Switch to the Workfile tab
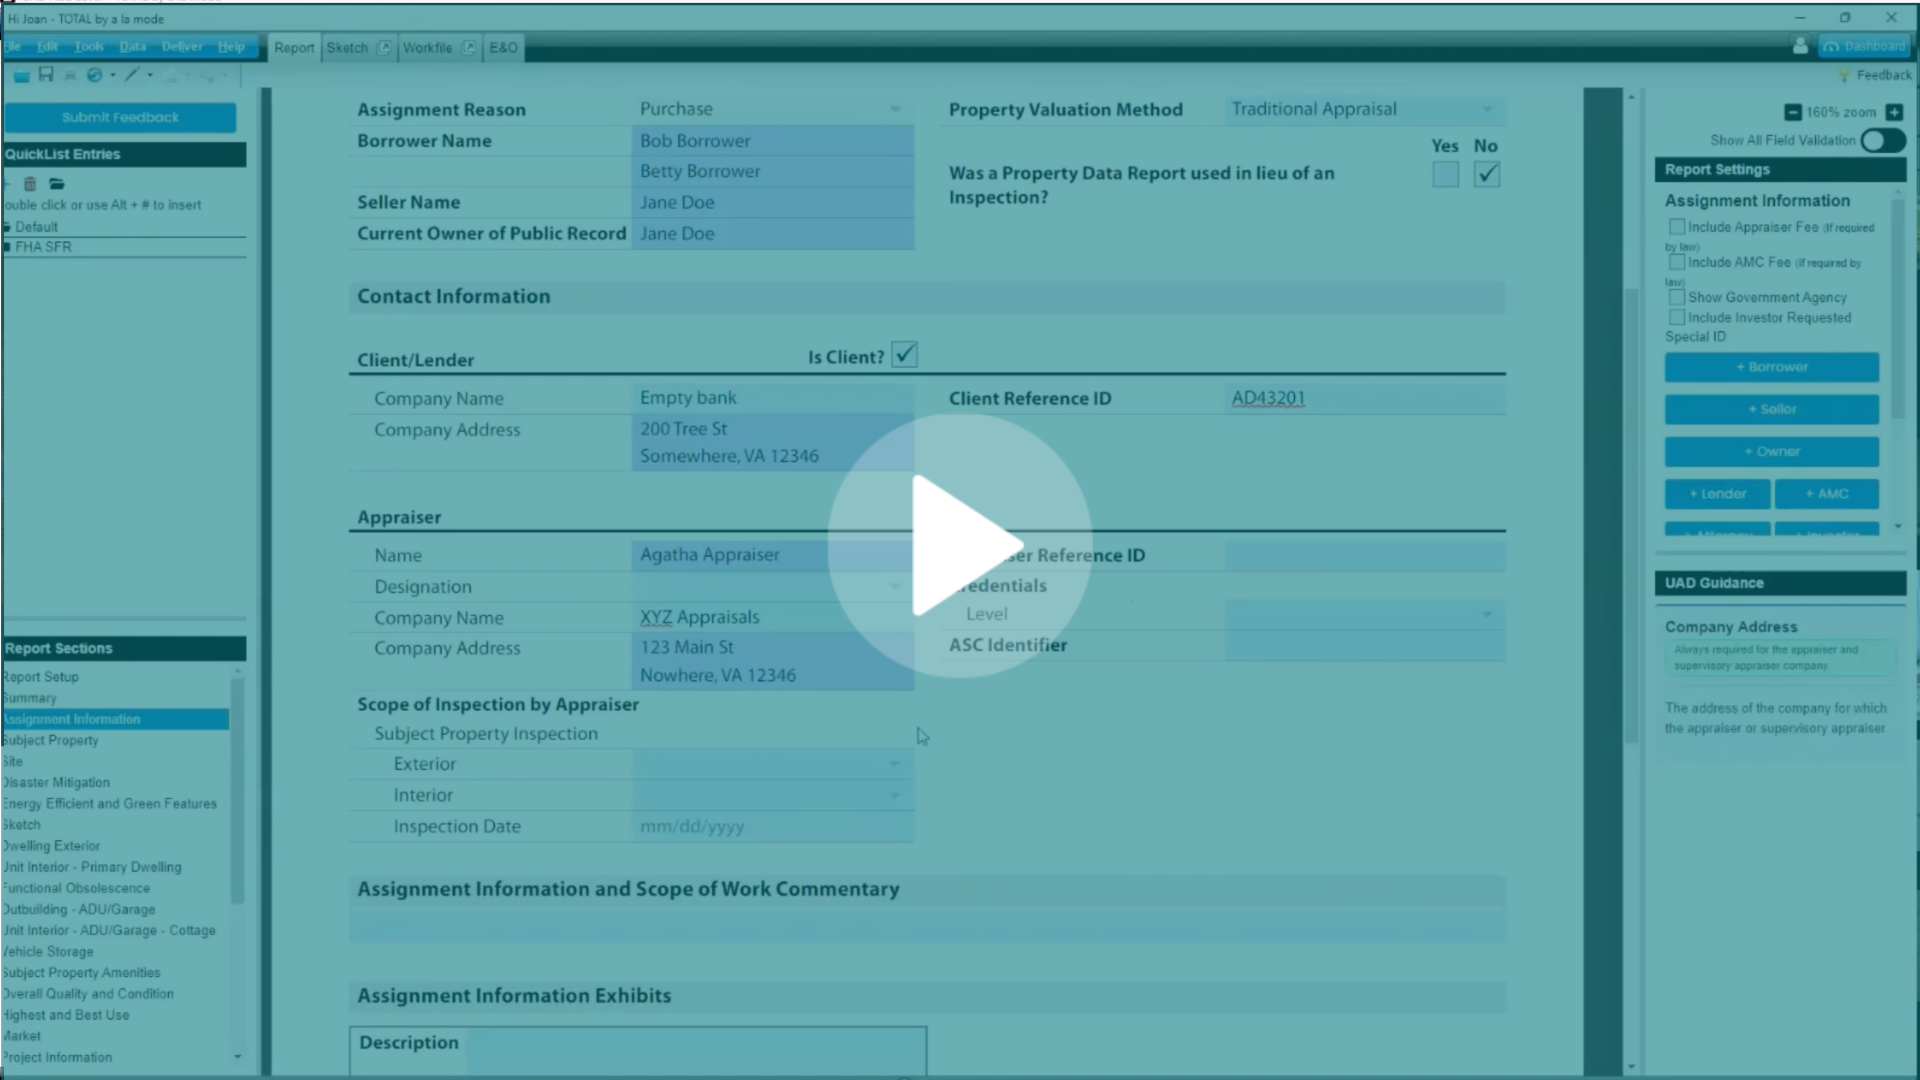The width and height of the screenshot is (1920, 1080). tap(427, 47)
